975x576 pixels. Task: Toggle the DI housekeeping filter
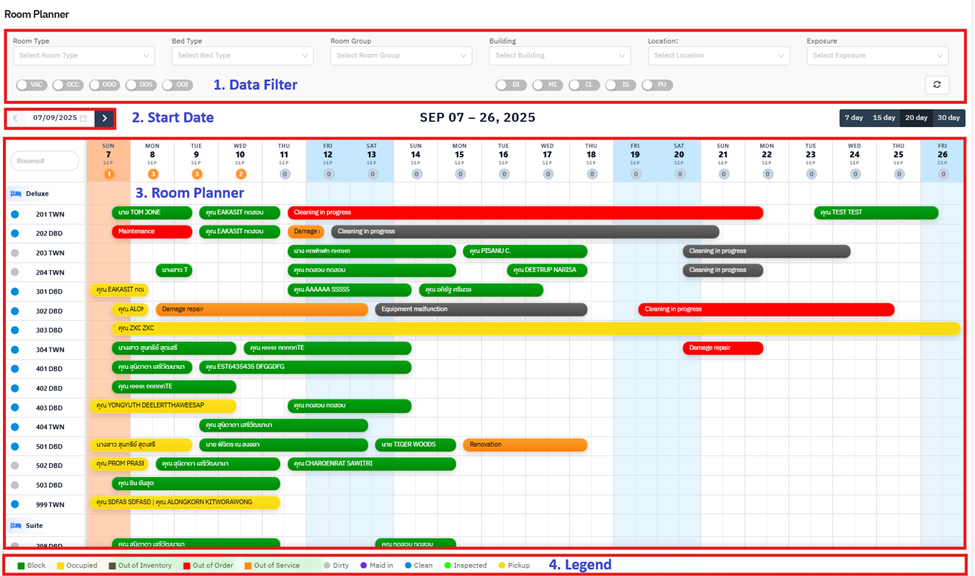click(510, 85)
